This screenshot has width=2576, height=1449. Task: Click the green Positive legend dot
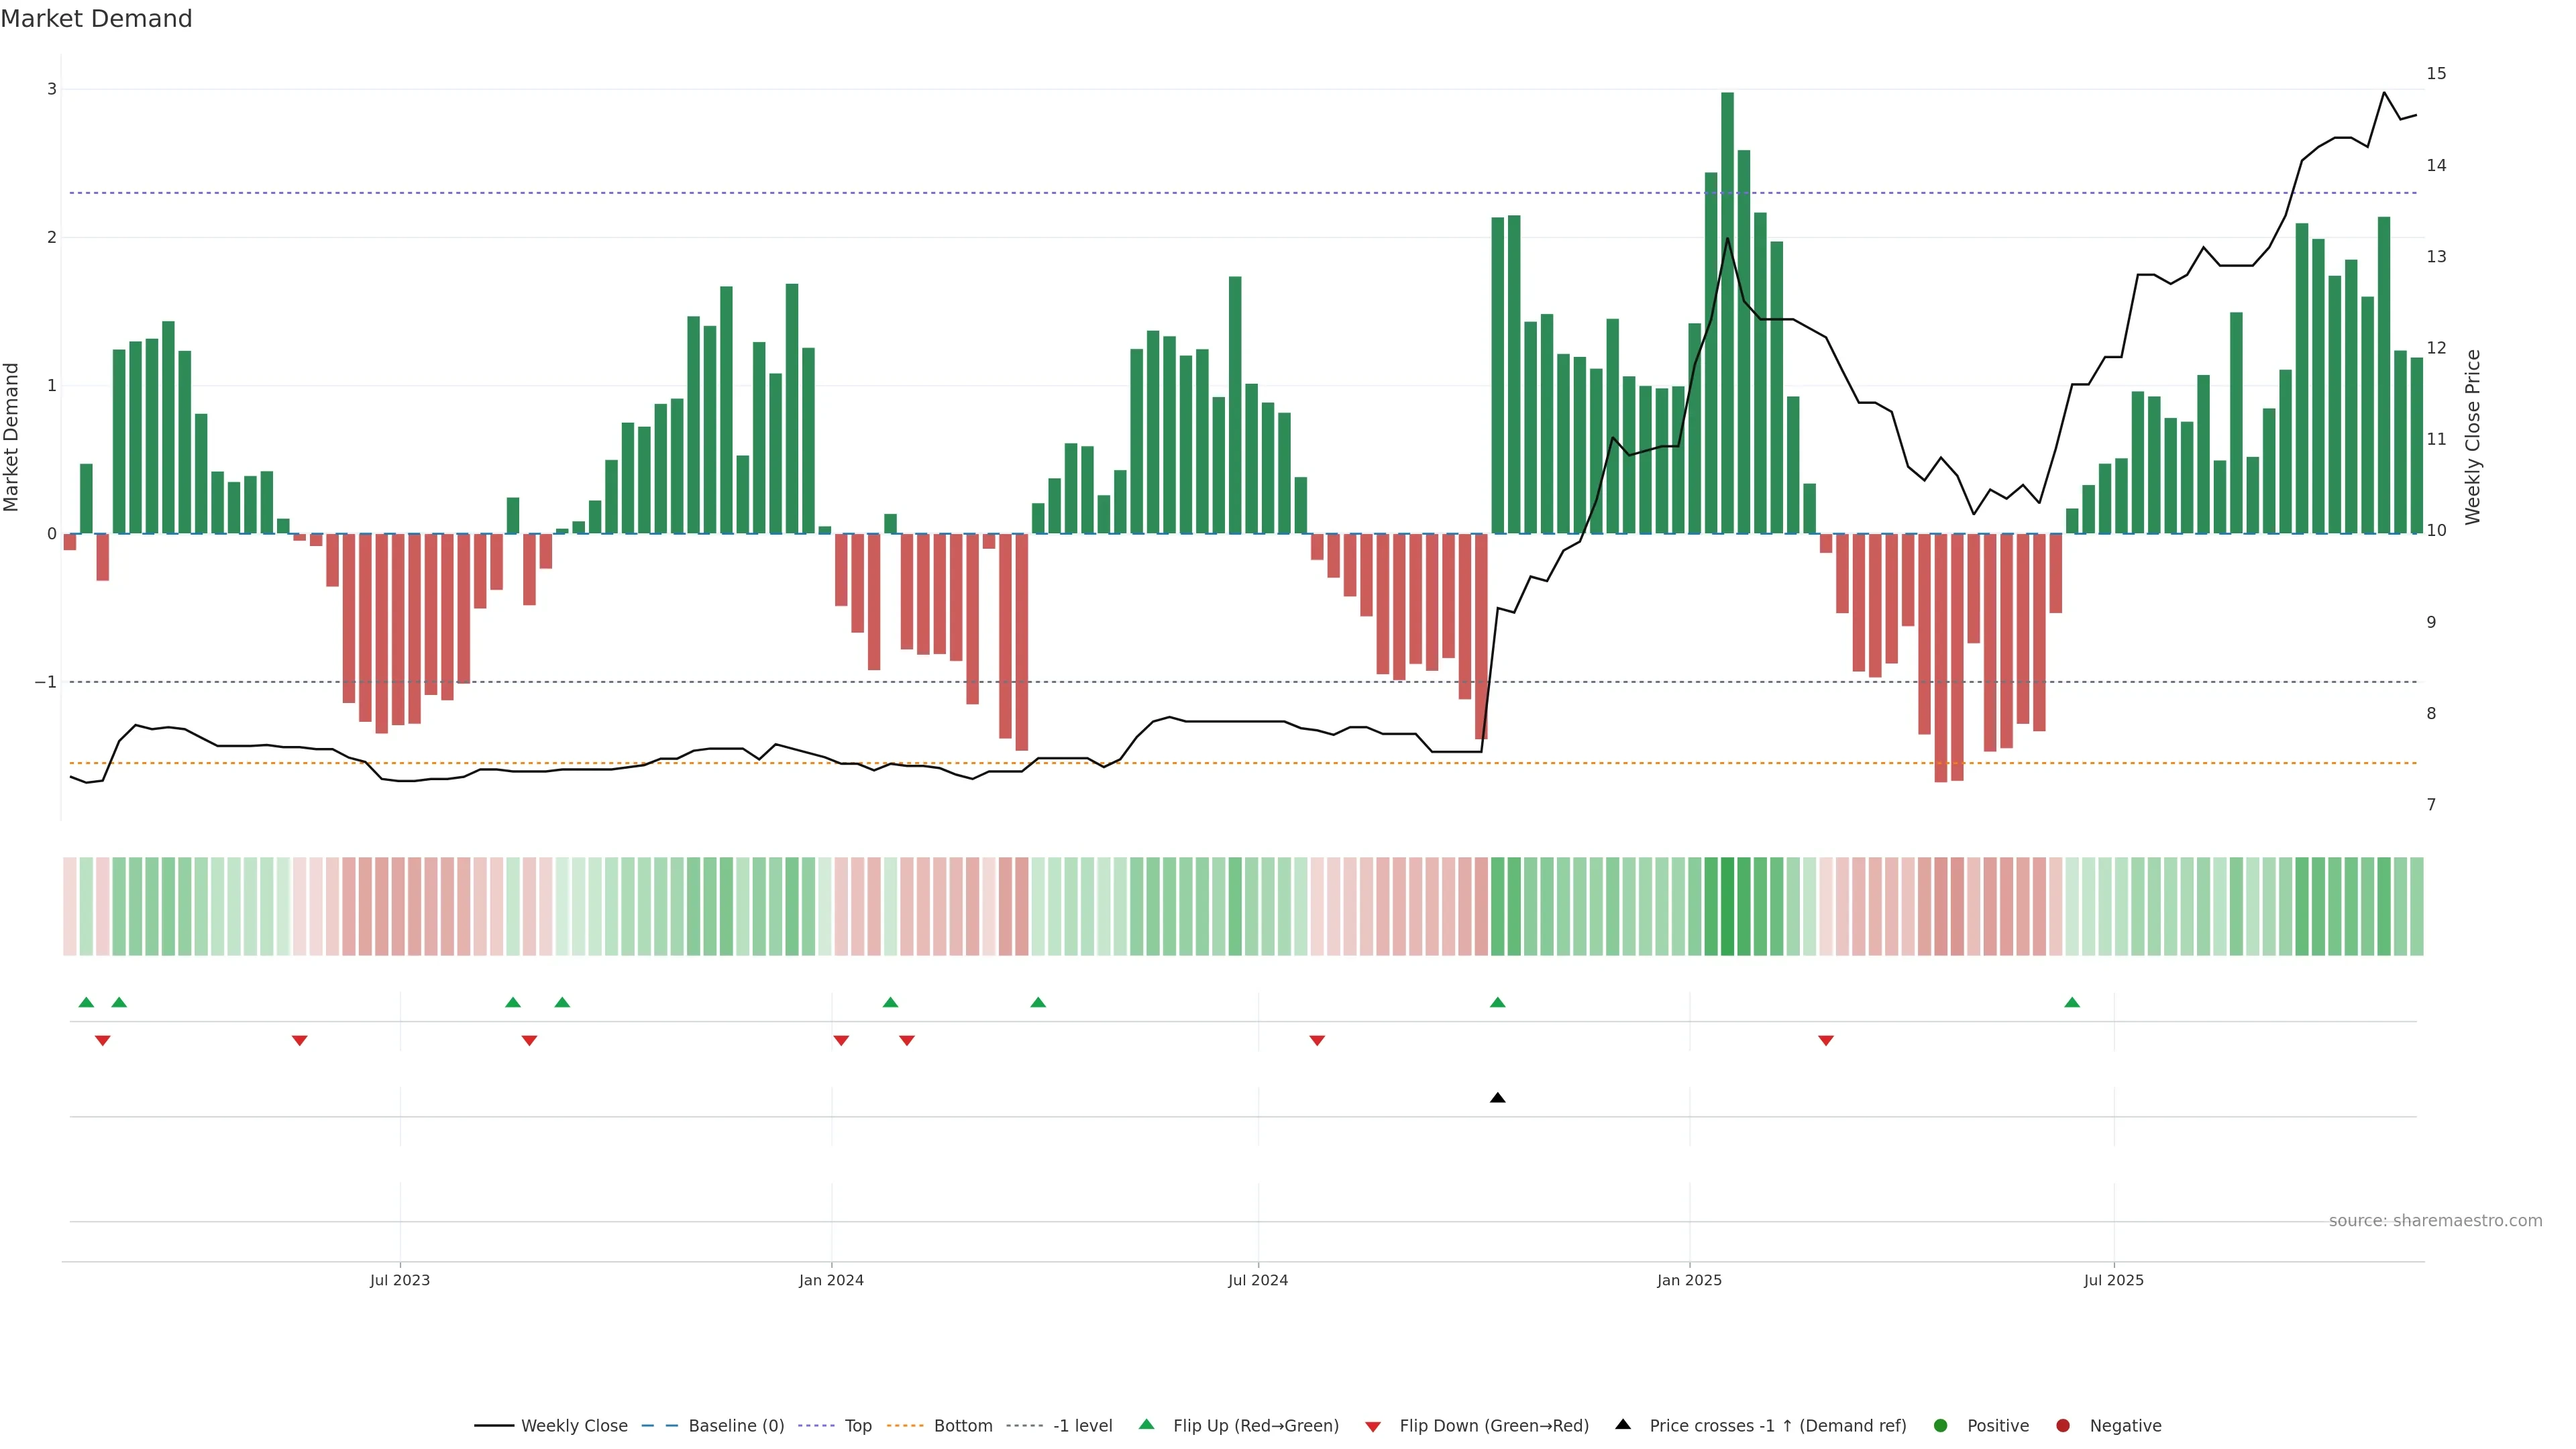[x=1940, y=1426]
